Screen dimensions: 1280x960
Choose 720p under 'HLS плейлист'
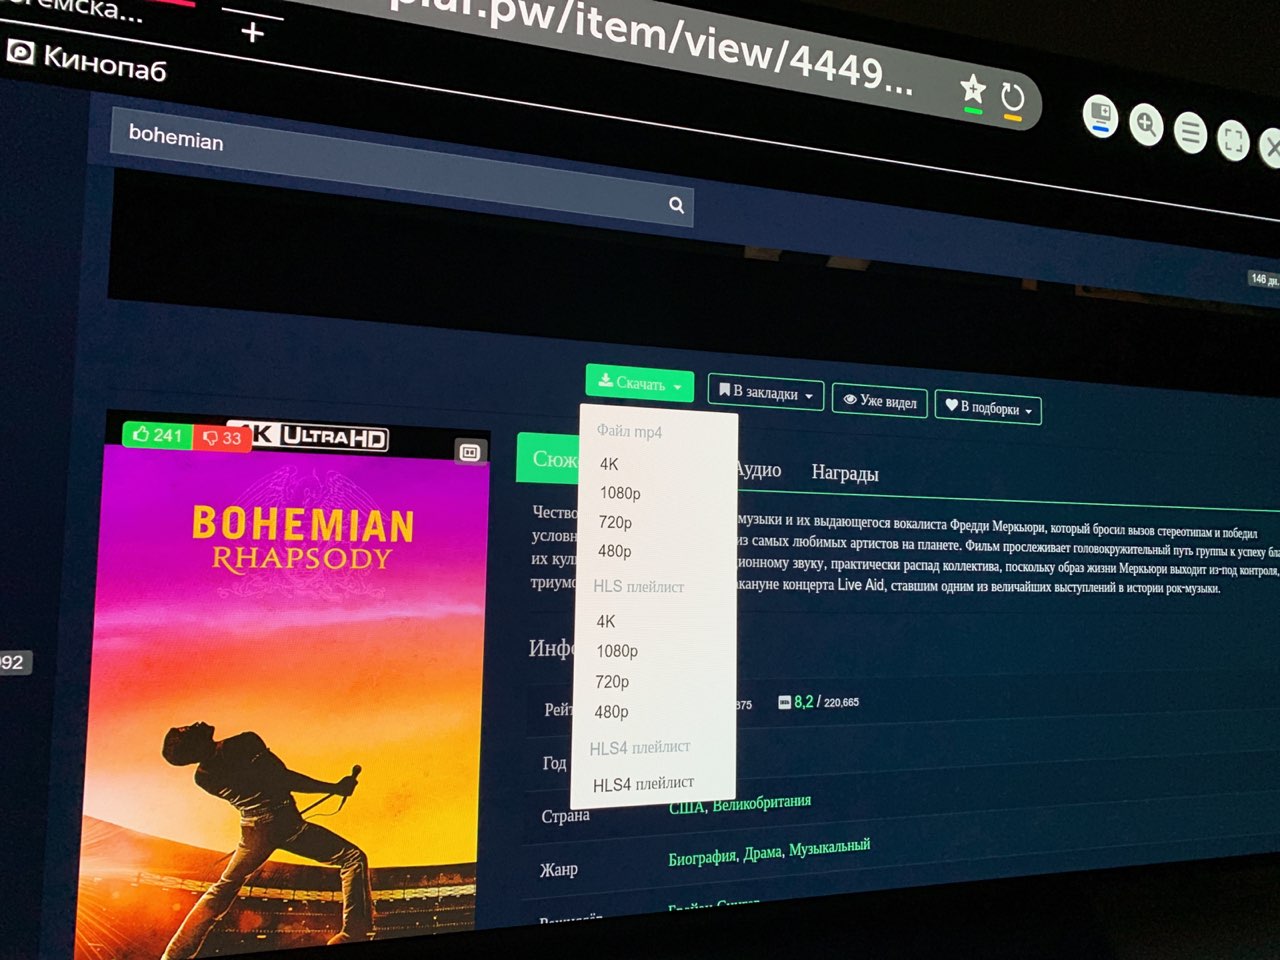tap(612, 682)
